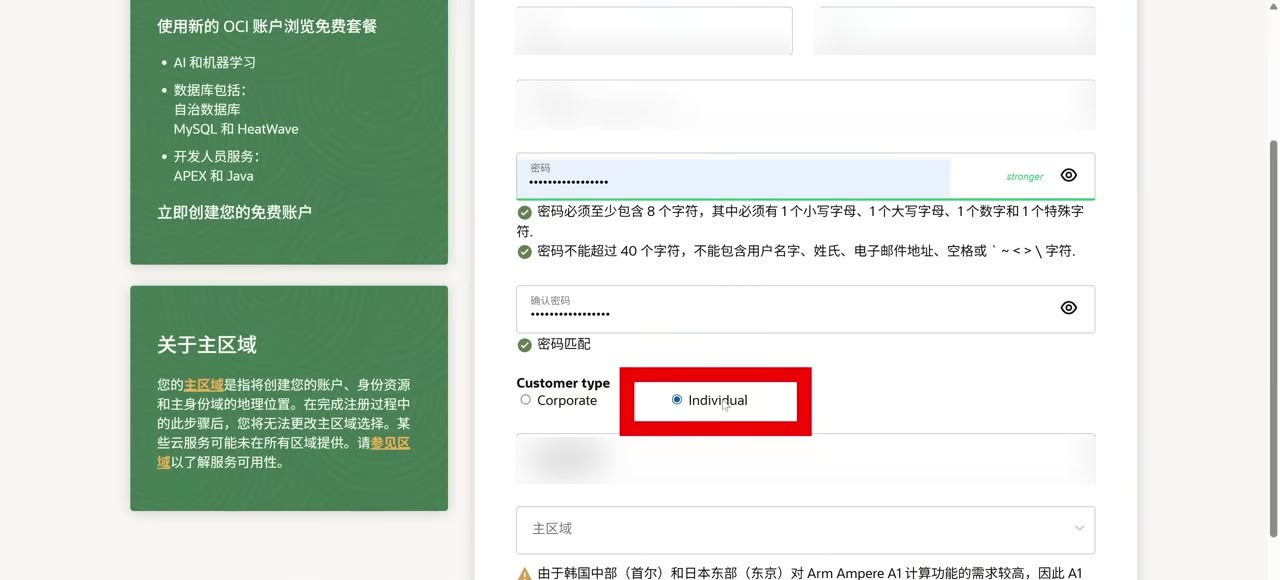Click the check icon beside 8 个字符 rule
Image resolution: width=1280 pixels, height=580 pixels.
[524, 212]
